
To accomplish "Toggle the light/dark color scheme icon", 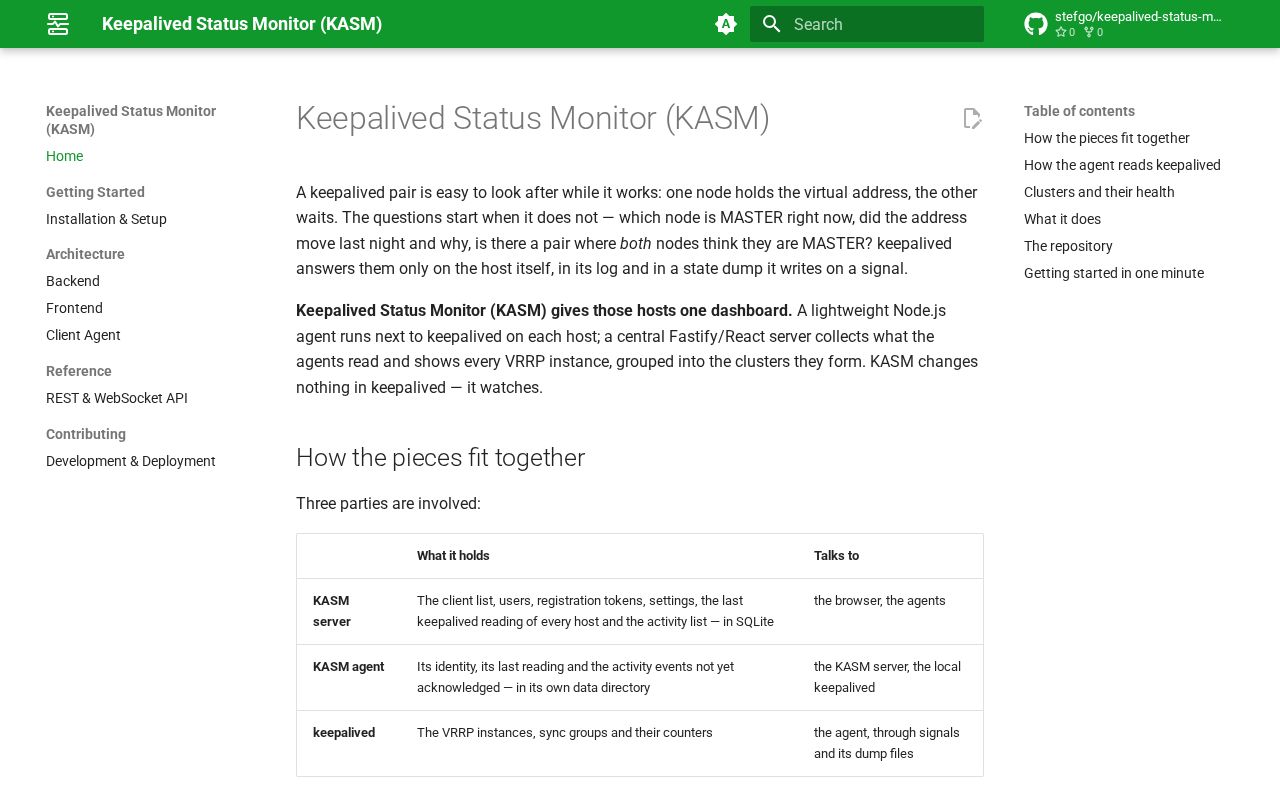I will pyautogui.click(x=726, y=24).
